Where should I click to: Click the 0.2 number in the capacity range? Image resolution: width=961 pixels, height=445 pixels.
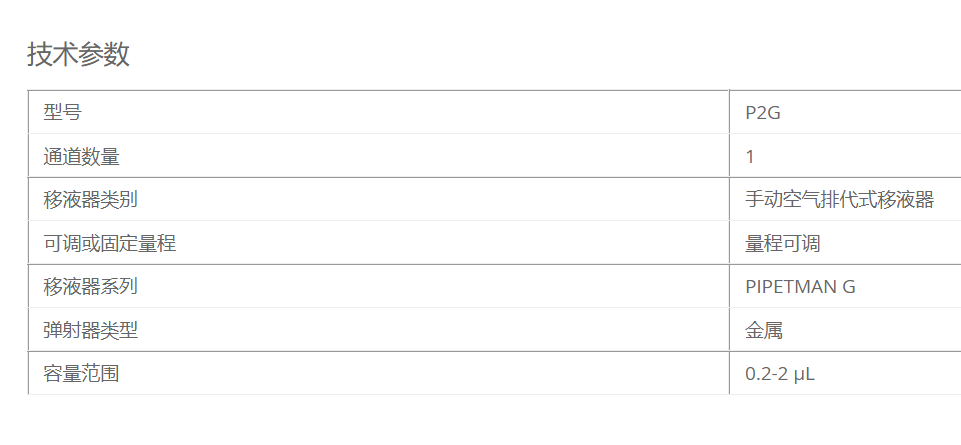click(757, 374)
